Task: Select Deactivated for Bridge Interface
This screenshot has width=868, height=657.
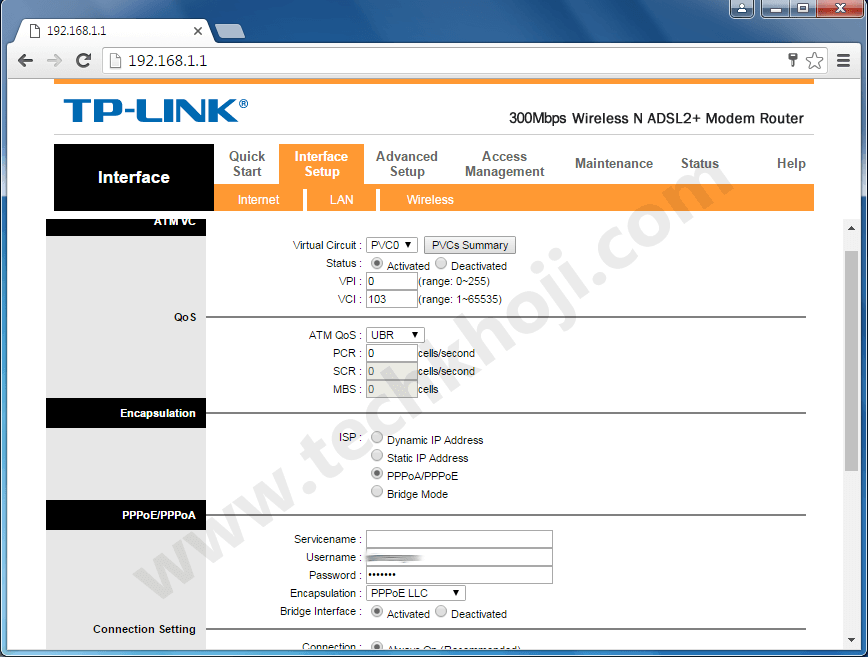Action: pyautogui.click(x=441, y=612)
